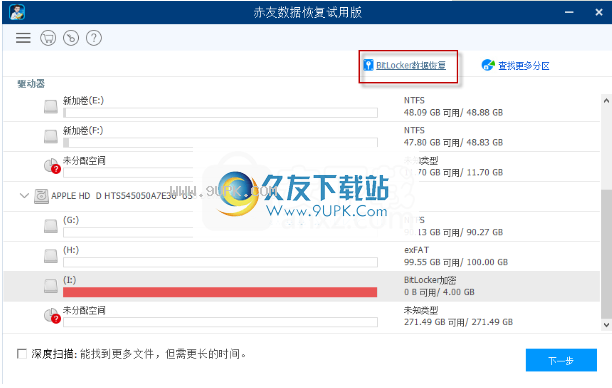This screenshot has width=612, height=388.
Task: Click 47.80 GB free of 48.83 GB text
Action: pyautogui.click(x=453, y=142)
